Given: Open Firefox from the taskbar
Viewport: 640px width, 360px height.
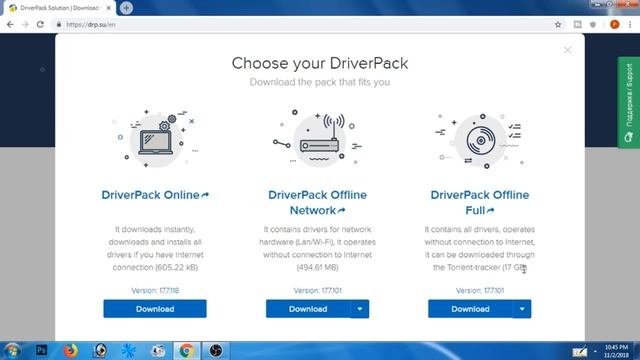Looking at the screenshot, I should click(71, 351).
